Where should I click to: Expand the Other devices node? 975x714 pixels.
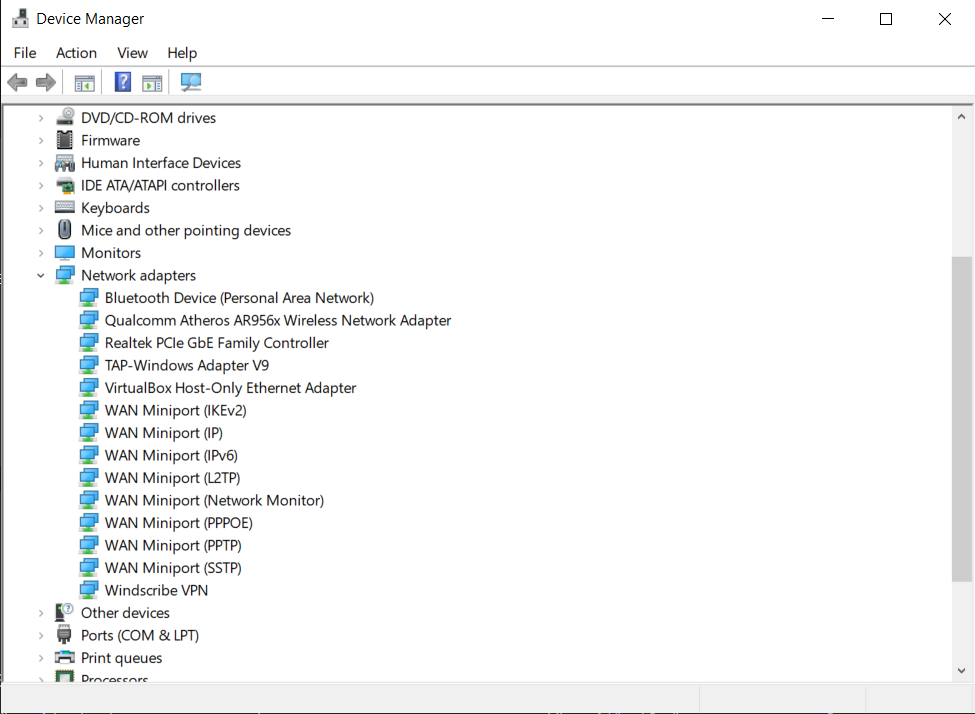point(41,613)
